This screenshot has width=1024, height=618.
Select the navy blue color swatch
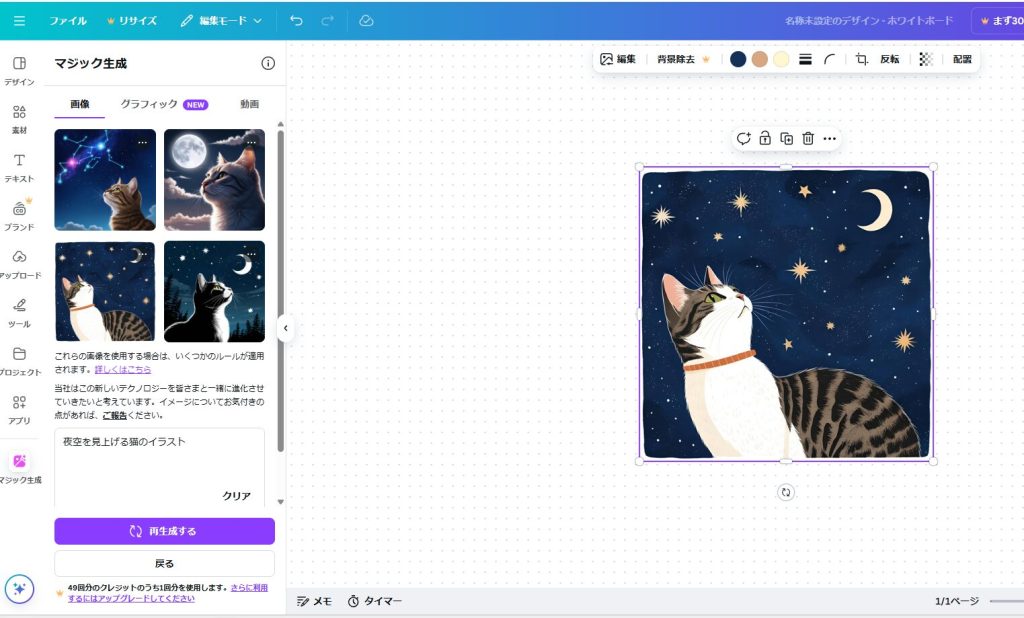click(x=738, y=59)
